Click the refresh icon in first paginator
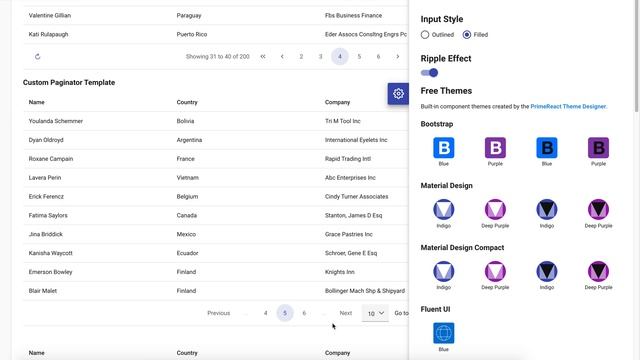 click(38, 57)
